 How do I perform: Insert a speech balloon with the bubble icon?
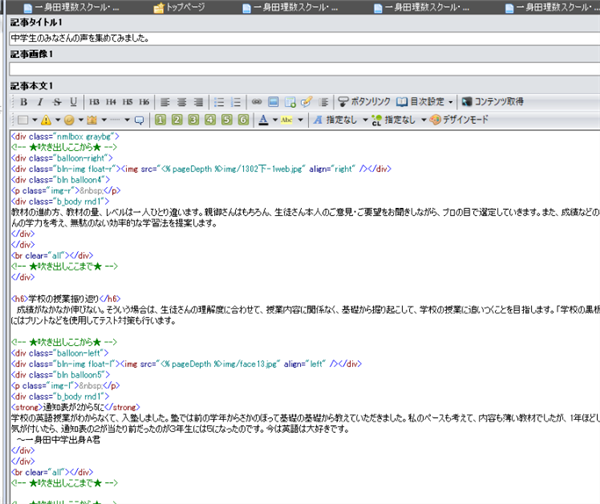pos(140,120)
